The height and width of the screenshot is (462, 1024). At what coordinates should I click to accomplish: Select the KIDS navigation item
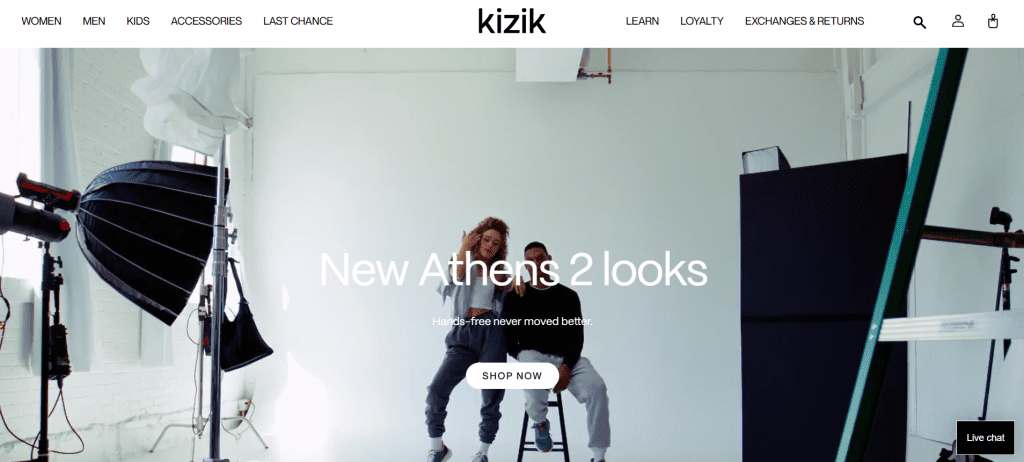pos(138,21)
